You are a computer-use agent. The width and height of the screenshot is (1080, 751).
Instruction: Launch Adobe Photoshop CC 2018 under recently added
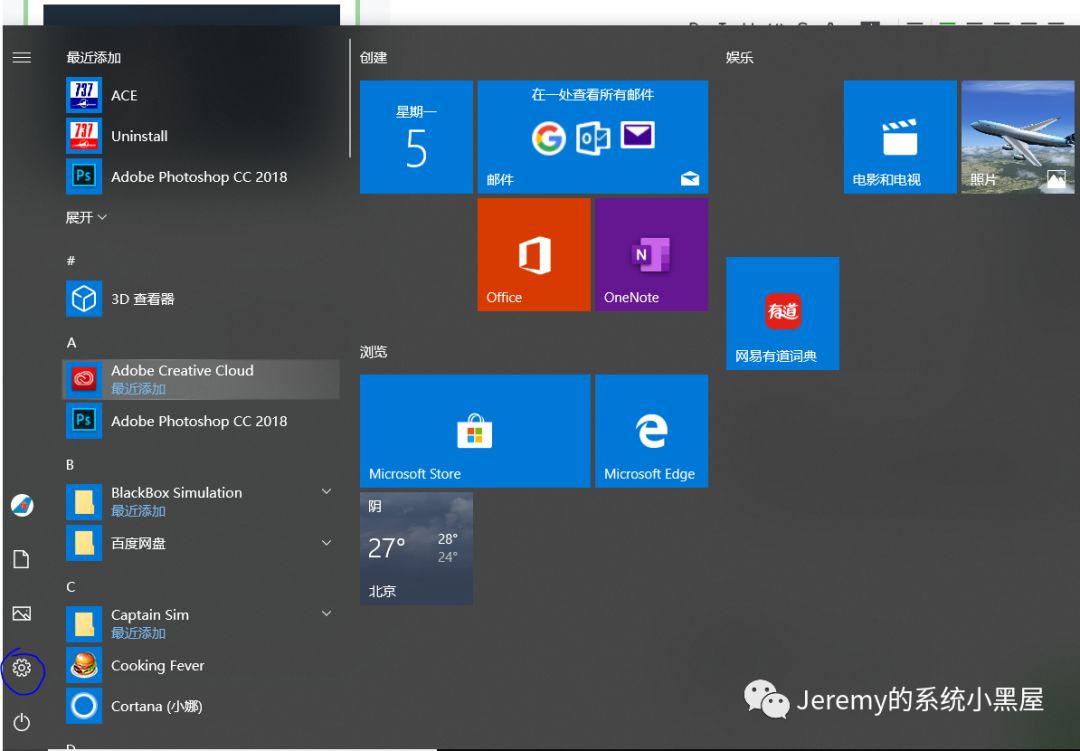click(202, 176)
